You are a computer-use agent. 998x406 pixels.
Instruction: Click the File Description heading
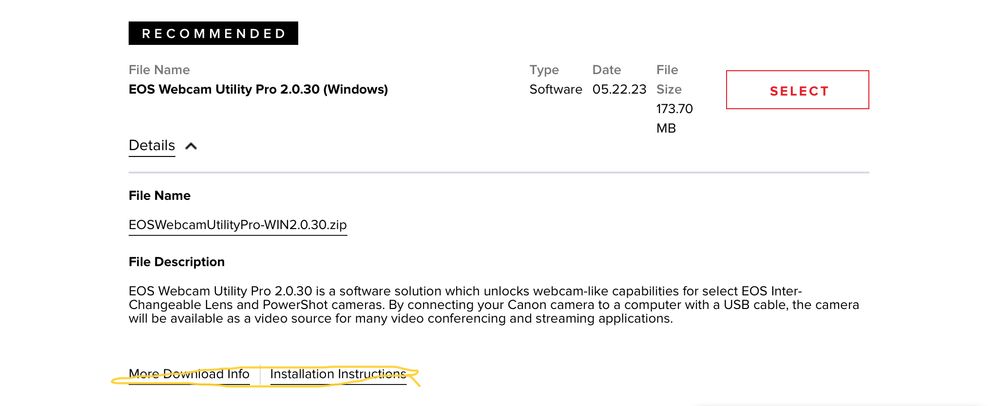[177, 262]
